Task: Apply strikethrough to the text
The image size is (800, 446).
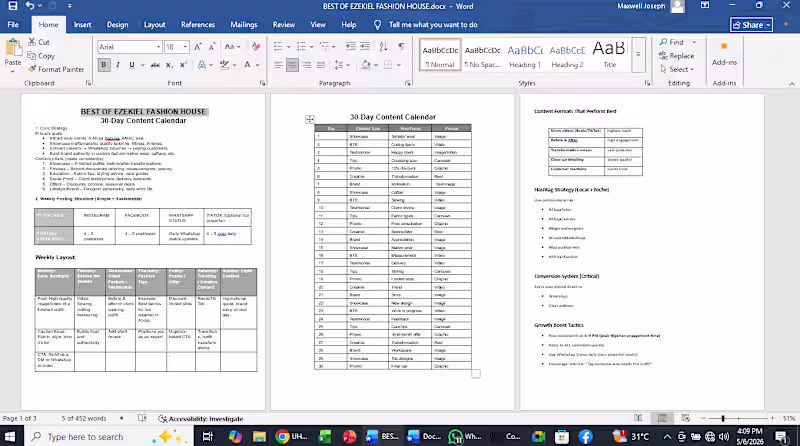Action: pyautogui.click(x=155, y=65)
